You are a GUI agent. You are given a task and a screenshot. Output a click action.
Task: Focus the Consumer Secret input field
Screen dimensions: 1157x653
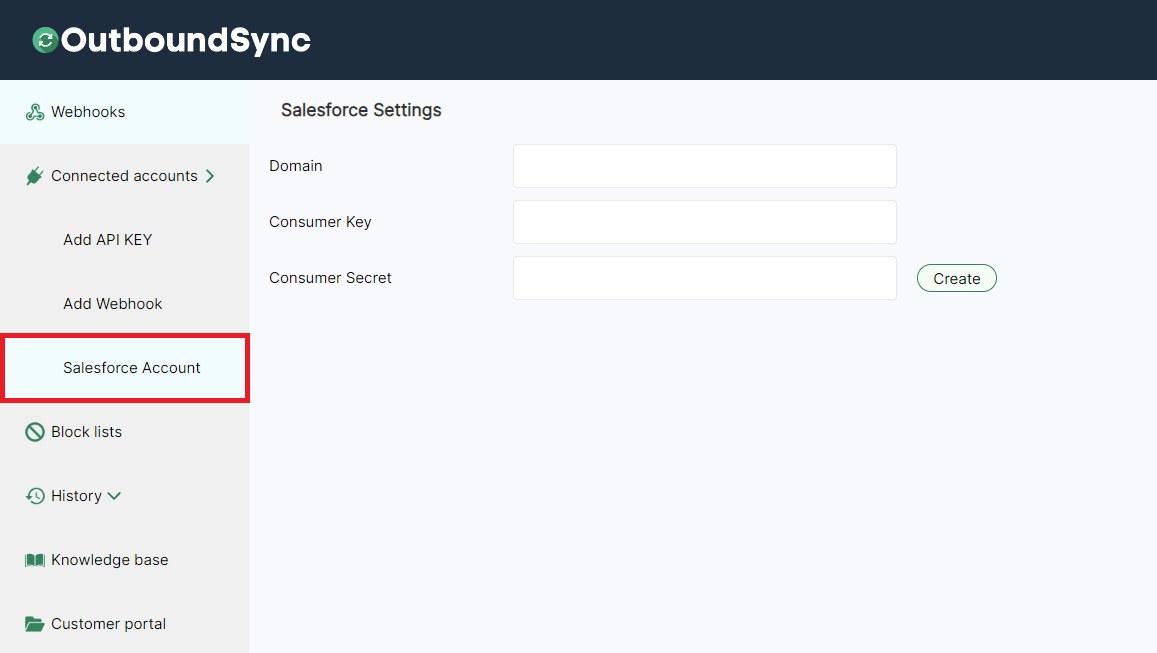click(705, 278)
